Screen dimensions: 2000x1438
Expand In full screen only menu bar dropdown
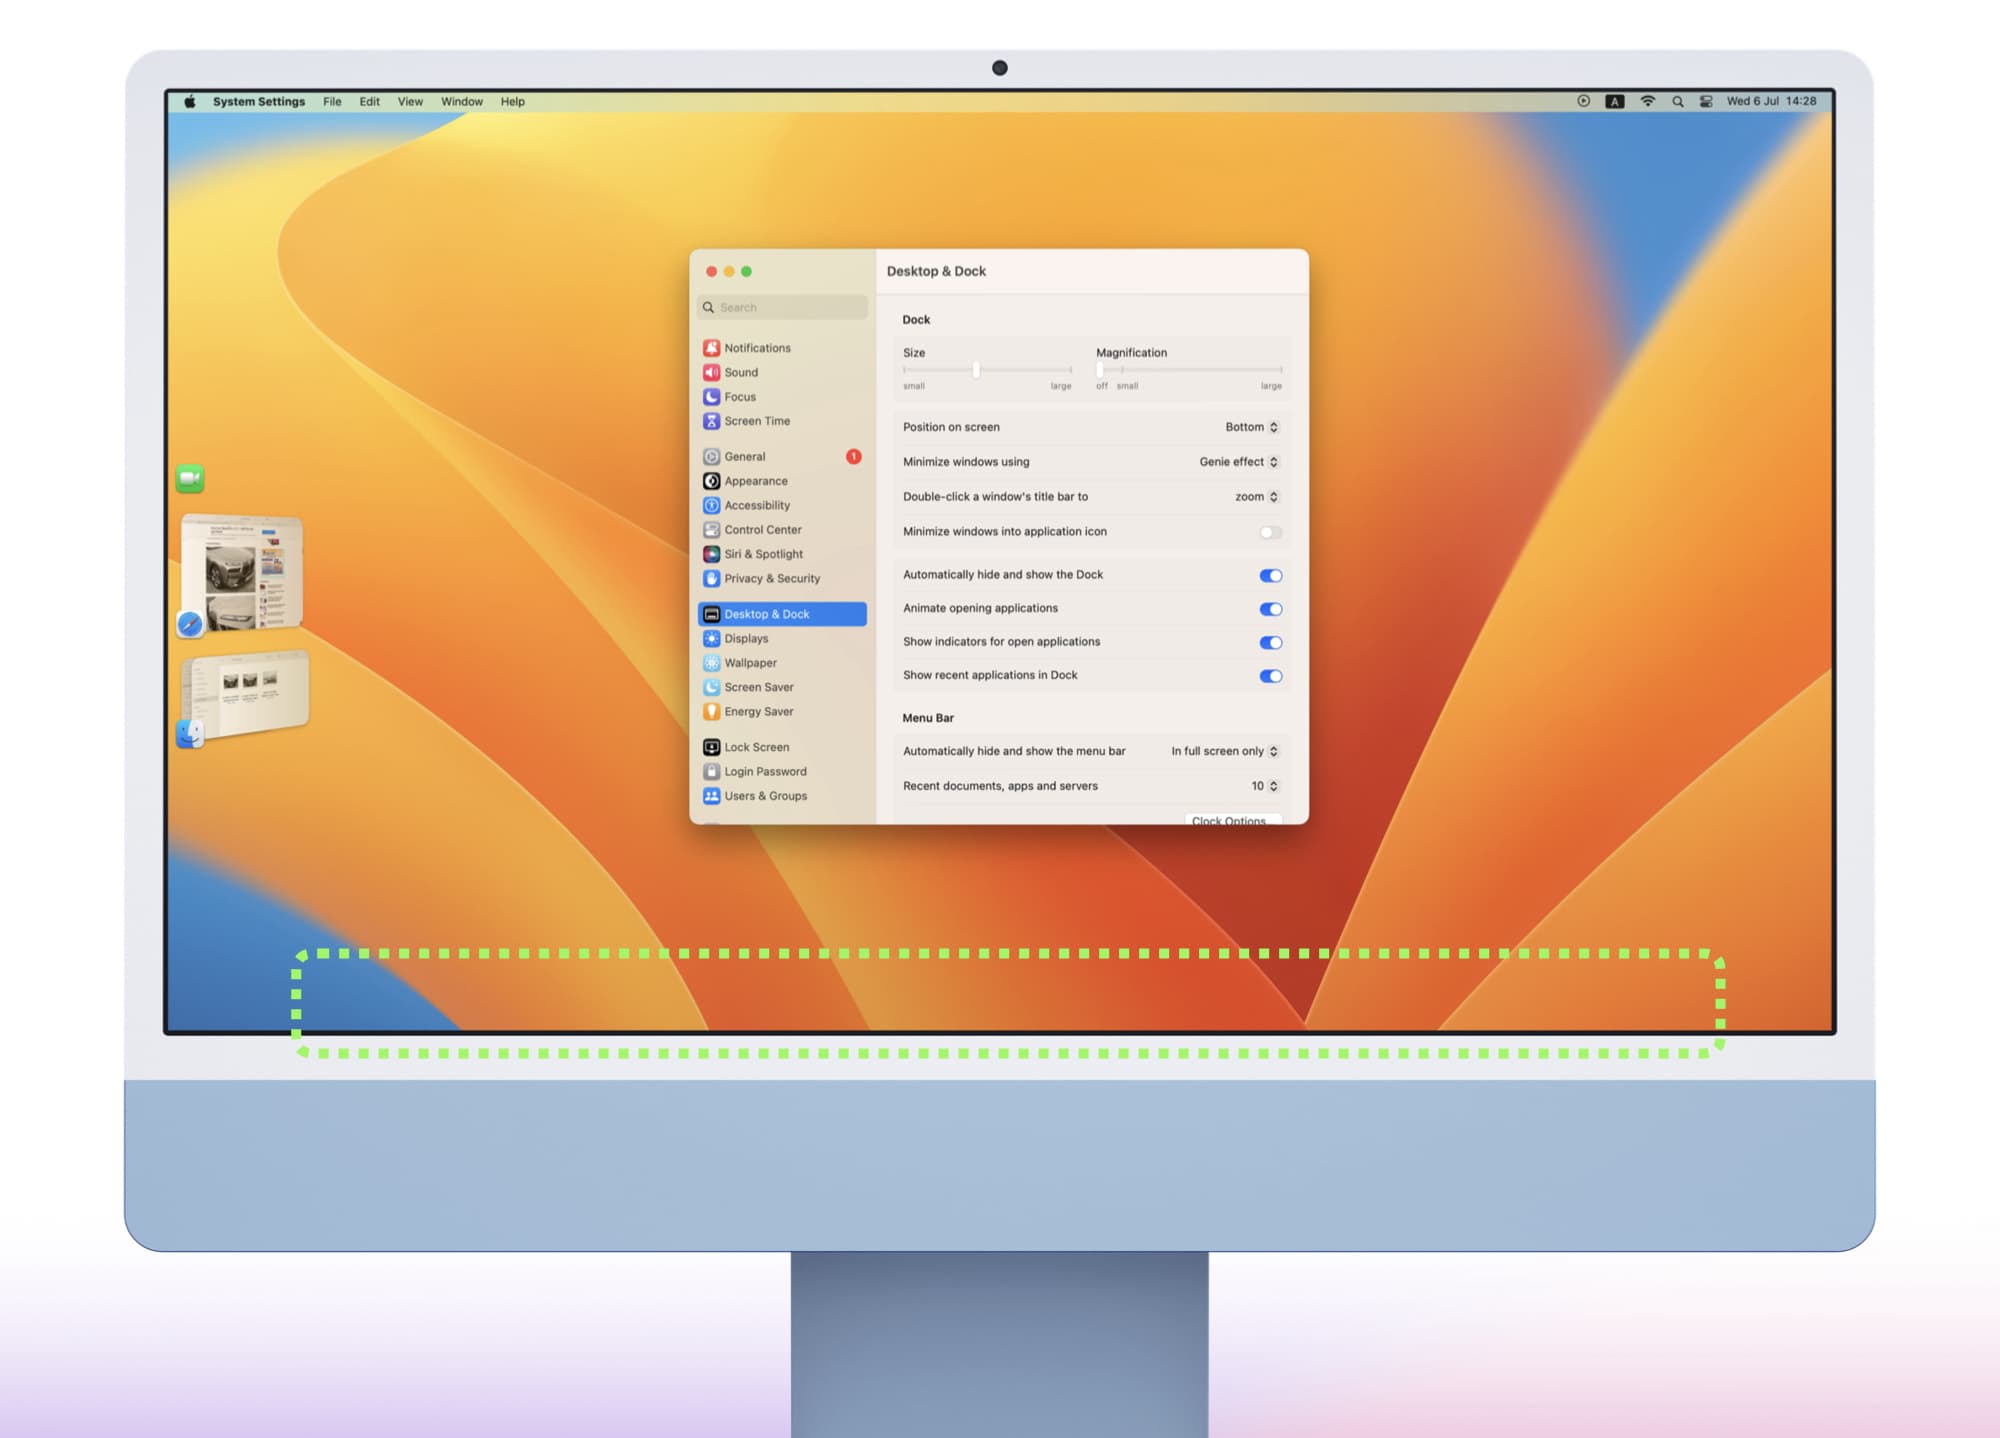tap(1224, 751)
